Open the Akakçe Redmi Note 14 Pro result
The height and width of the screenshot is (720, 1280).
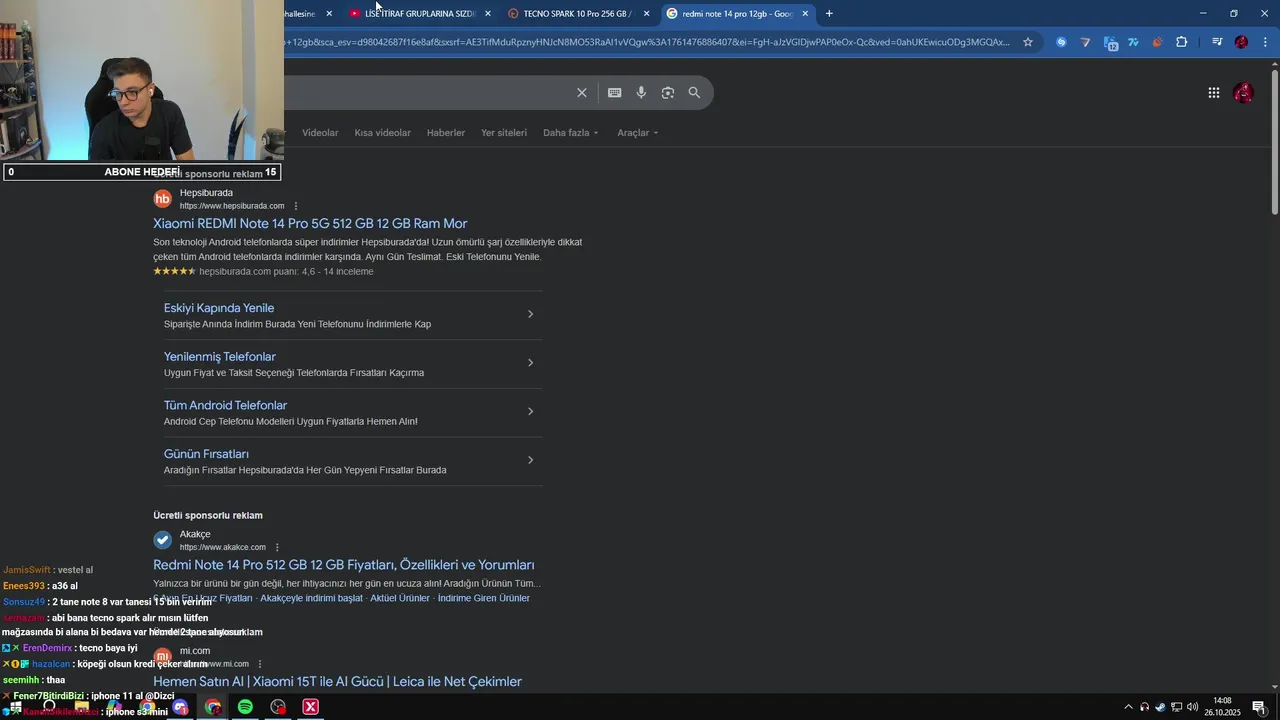(x=344, y=565)
